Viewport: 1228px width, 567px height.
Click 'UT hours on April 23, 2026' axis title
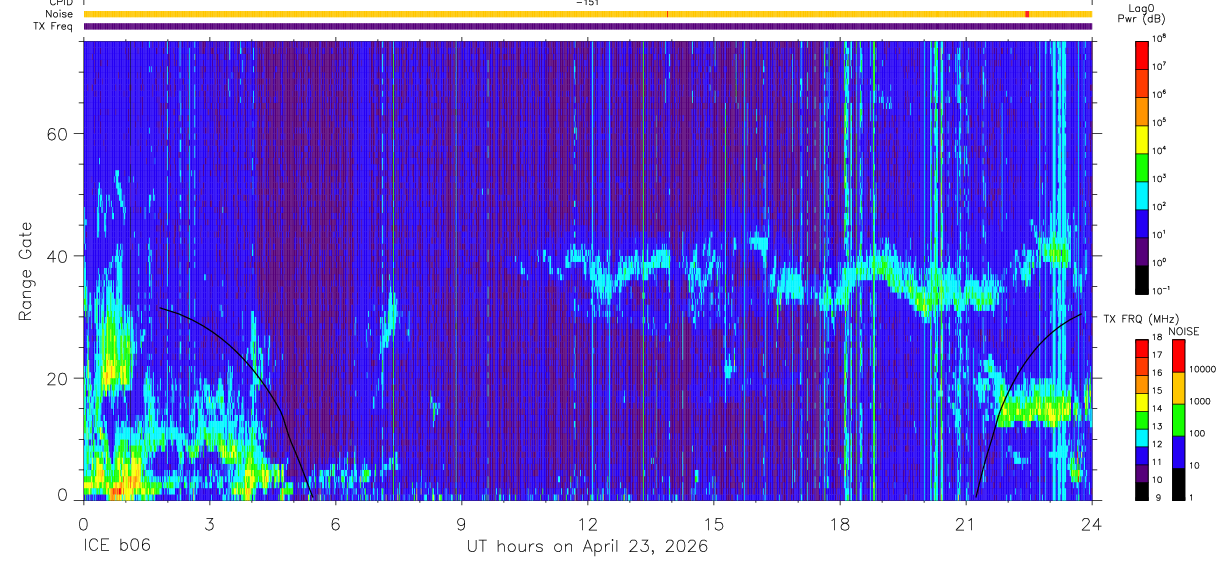pos(587,547)
